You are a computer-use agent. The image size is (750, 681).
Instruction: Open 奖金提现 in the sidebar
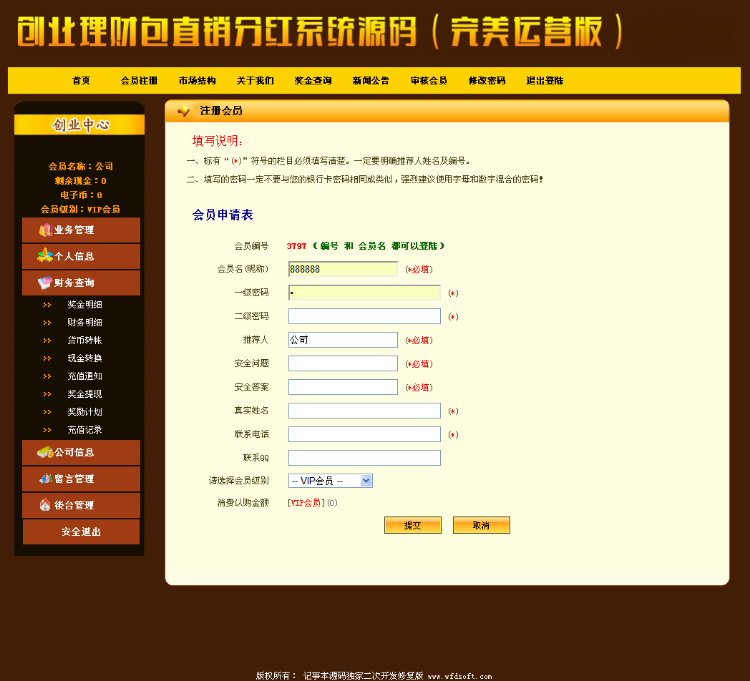(x=85, y=394)
